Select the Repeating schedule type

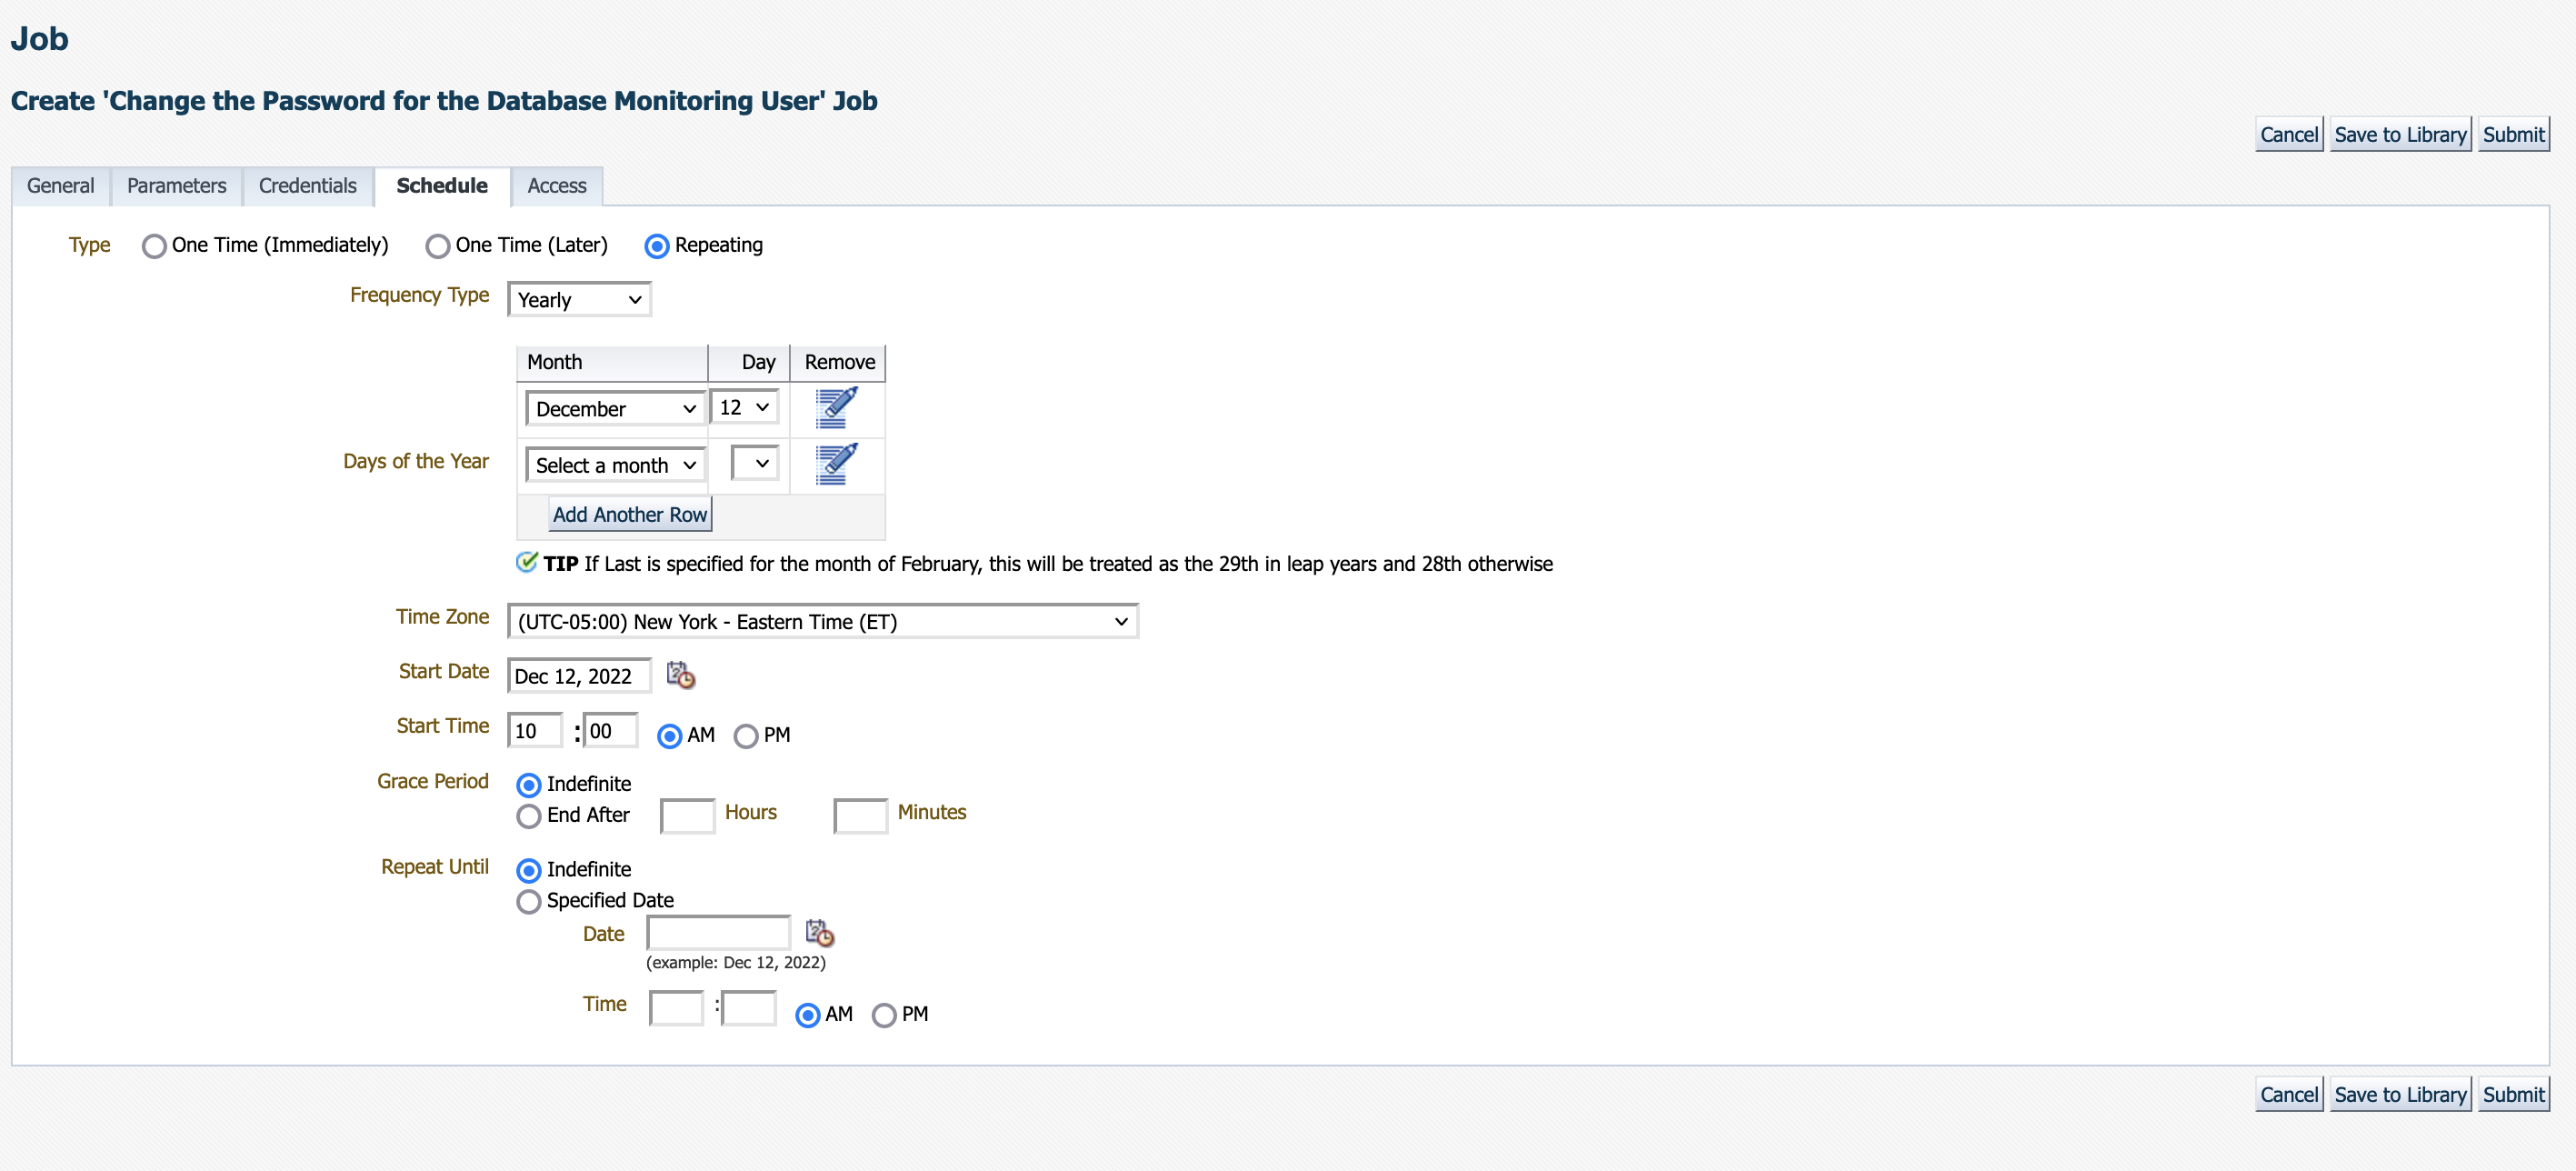pos(657,246)
